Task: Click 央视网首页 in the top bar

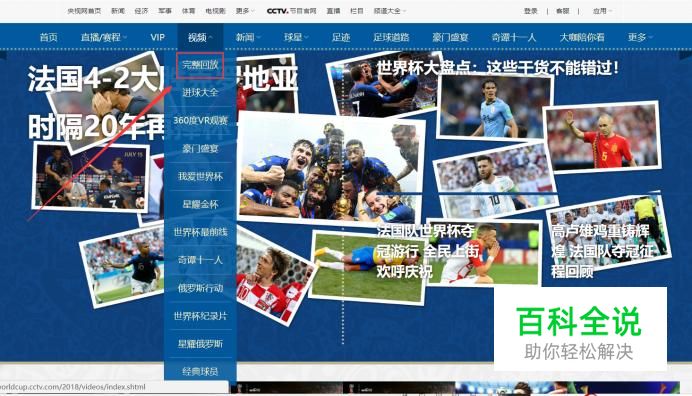Action: 84,11
